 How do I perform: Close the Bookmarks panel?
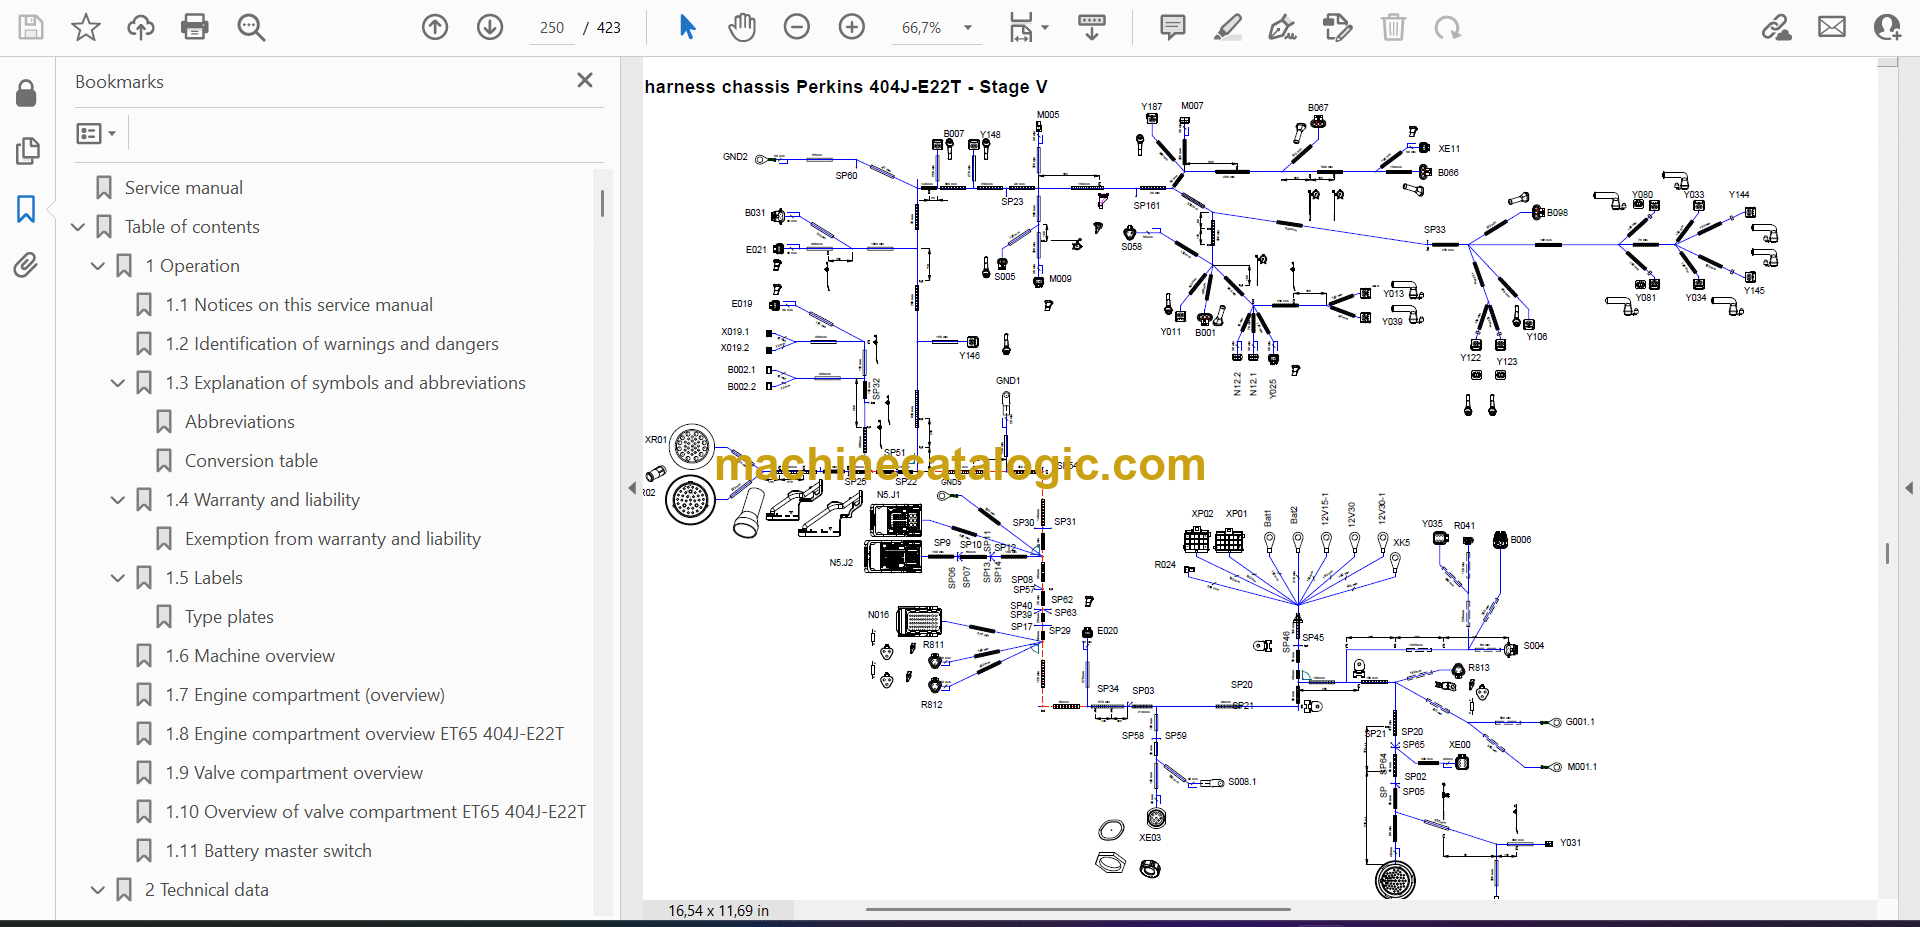[585, 80]
